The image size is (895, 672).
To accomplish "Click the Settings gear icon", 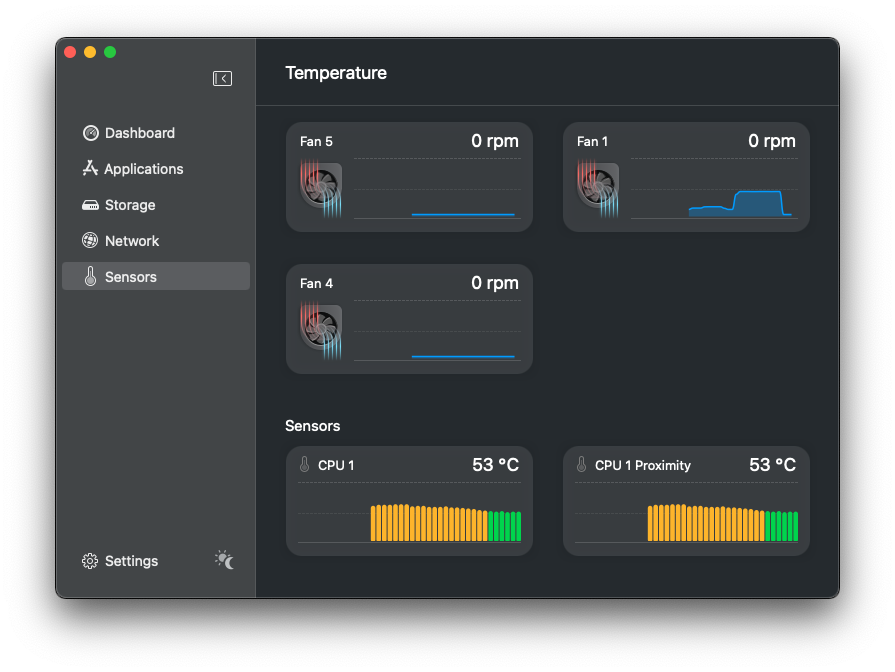I will pos(90,561).
